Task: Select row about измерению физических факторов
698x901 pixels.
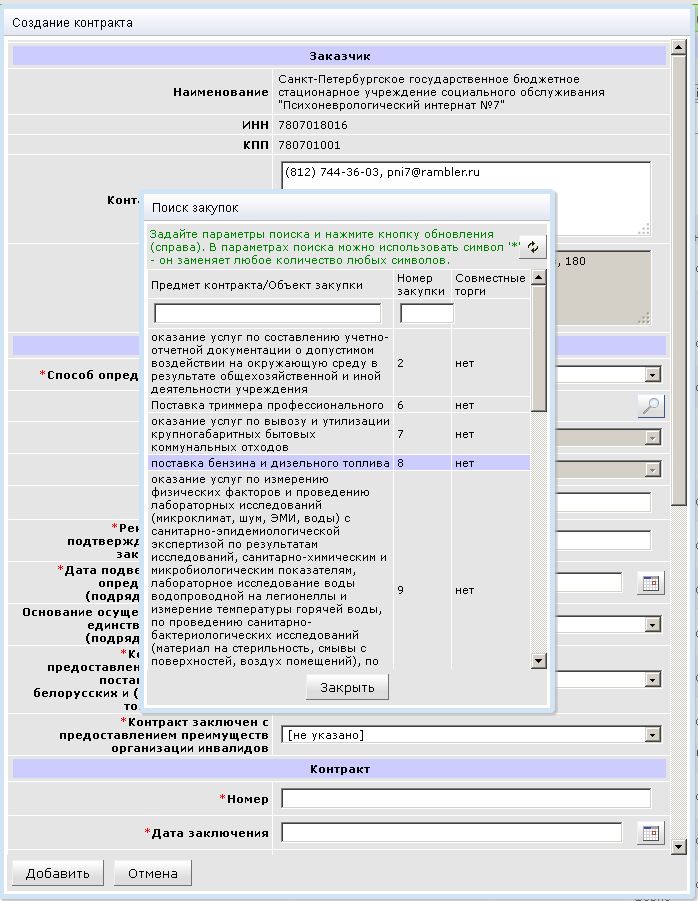Action: point(339,570)
